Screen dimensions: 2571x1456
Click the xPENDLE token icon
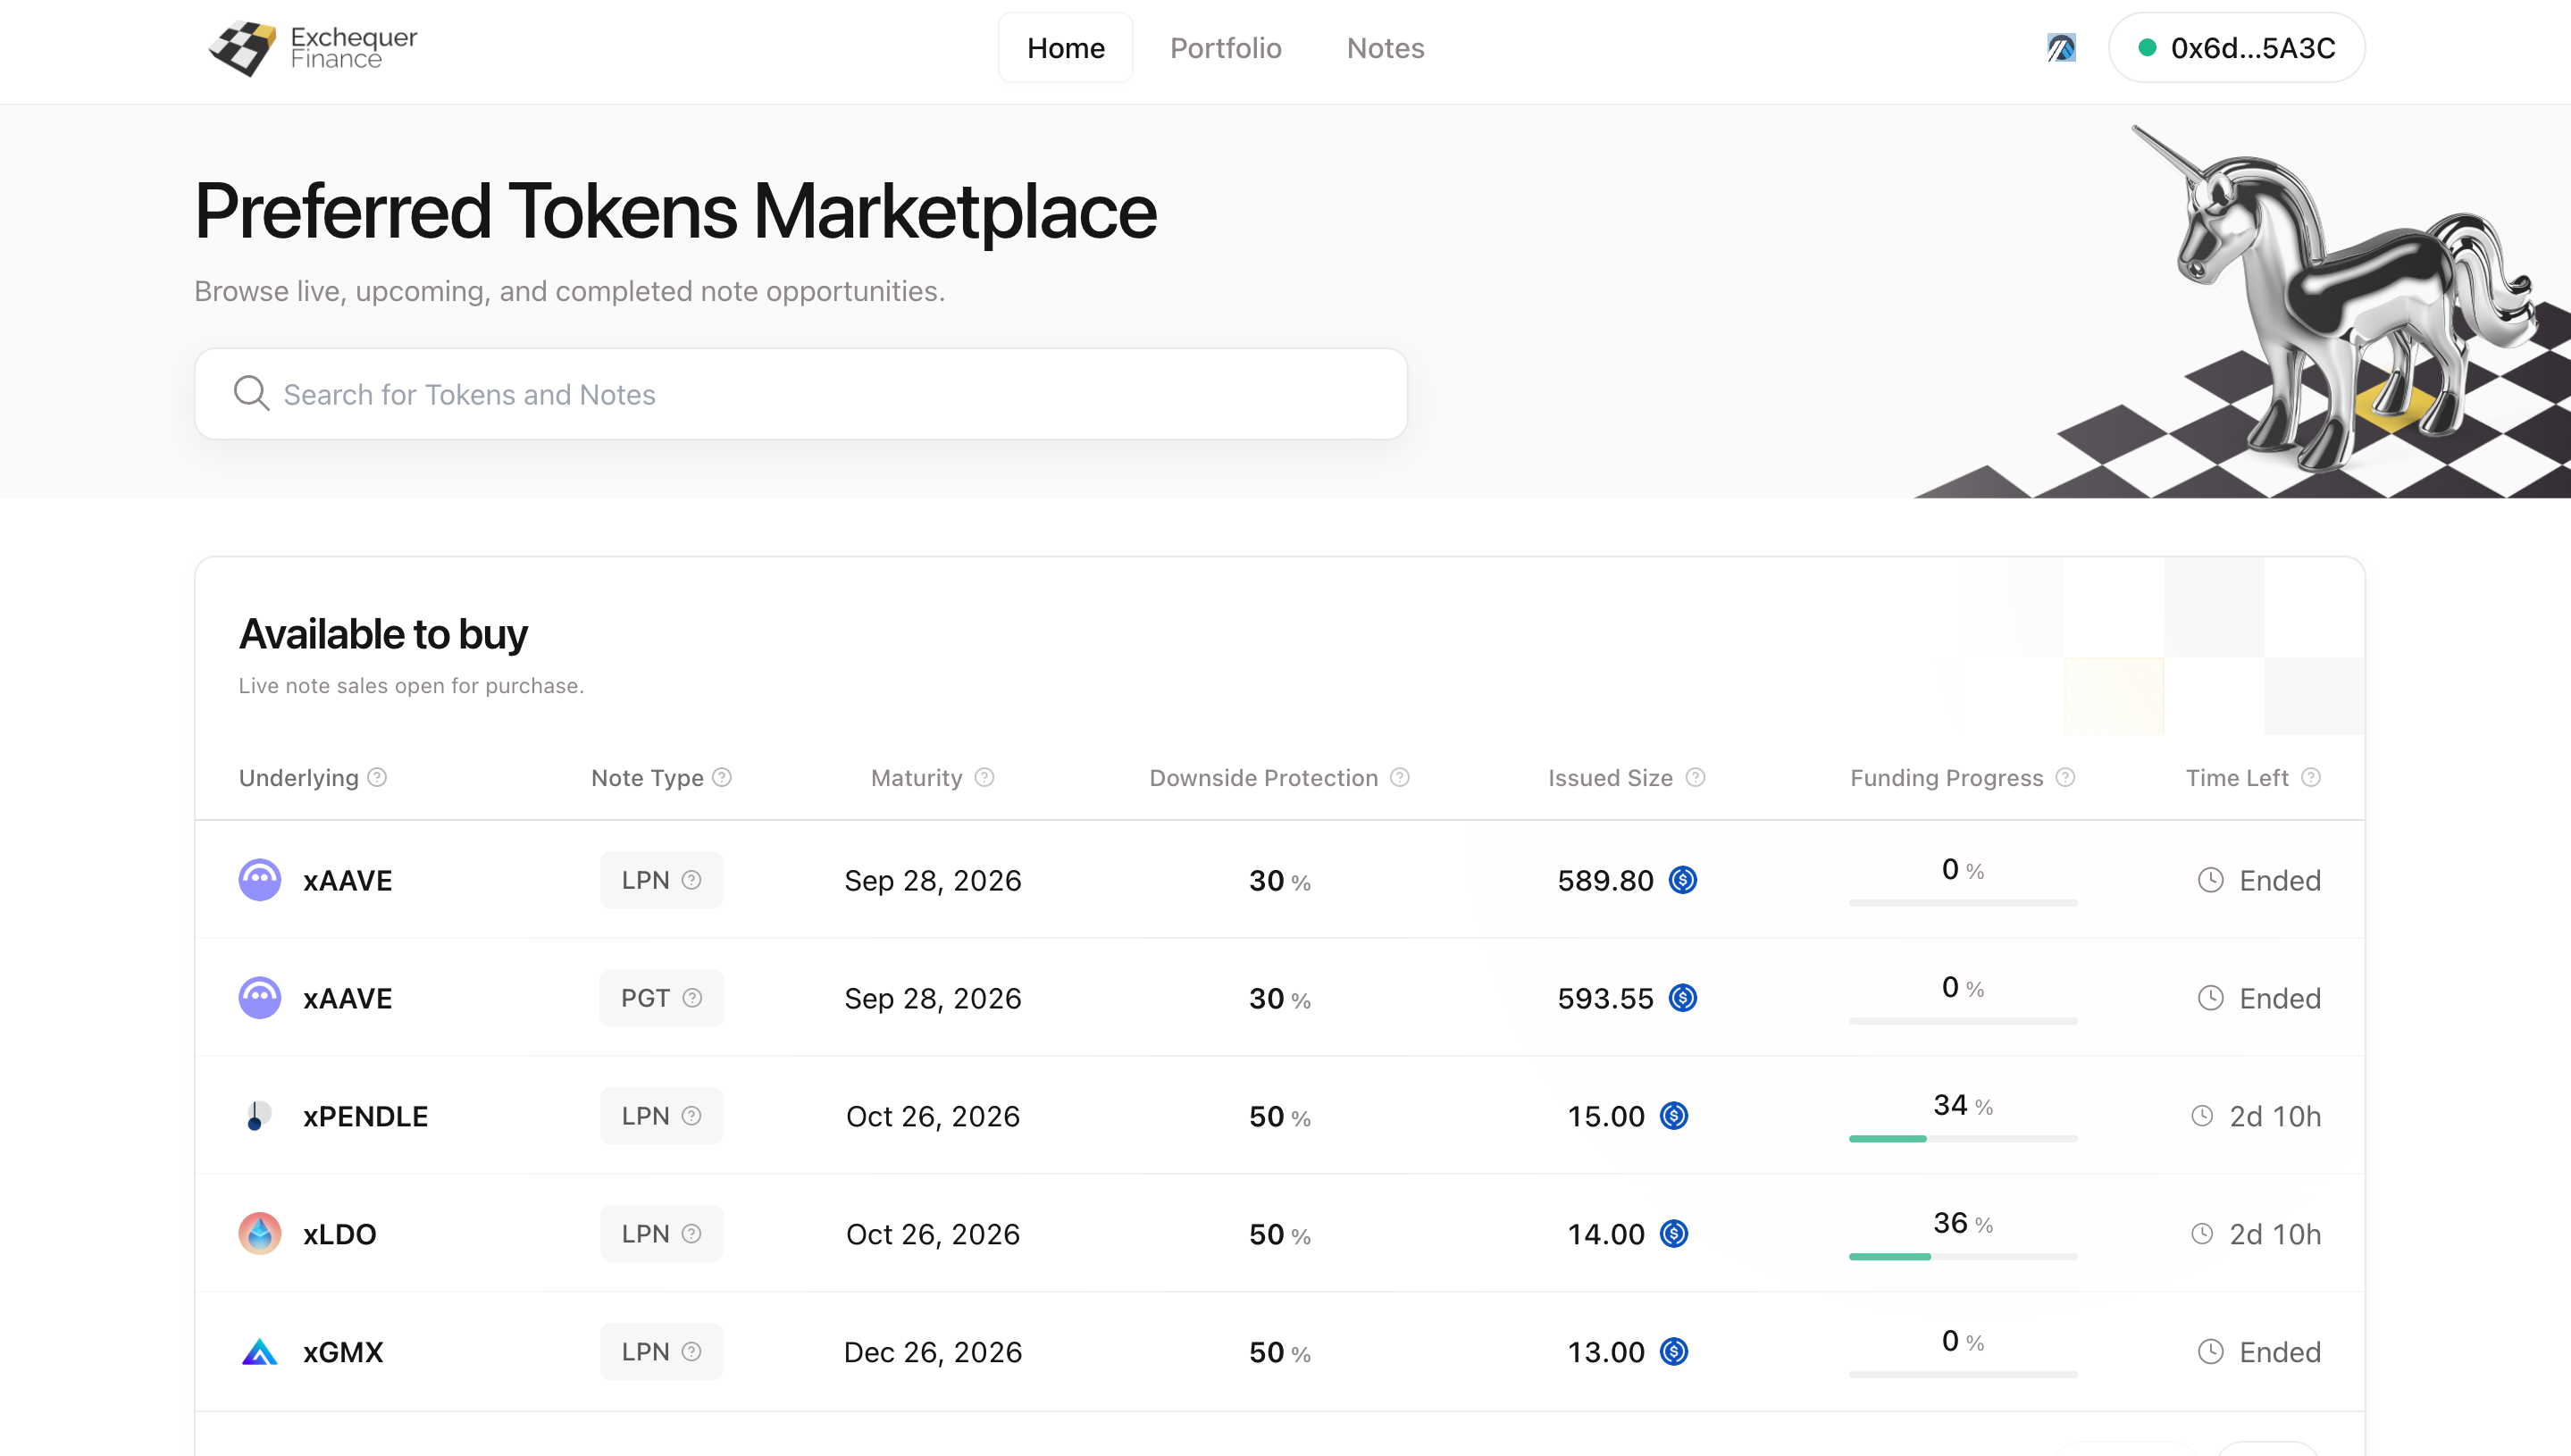click(x=260, y=1116)
